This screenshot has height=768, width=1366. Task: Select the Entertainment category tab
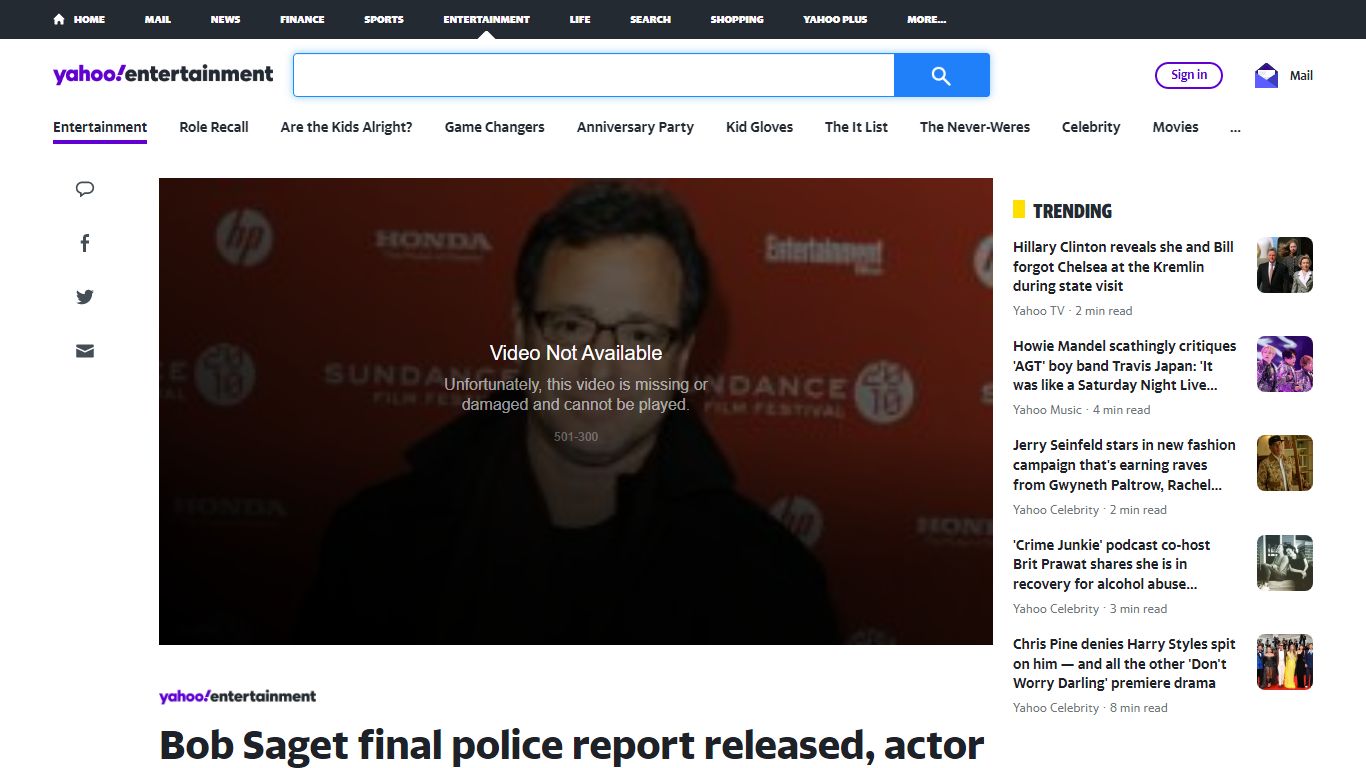pyautogui.click(x=100, y=127)
